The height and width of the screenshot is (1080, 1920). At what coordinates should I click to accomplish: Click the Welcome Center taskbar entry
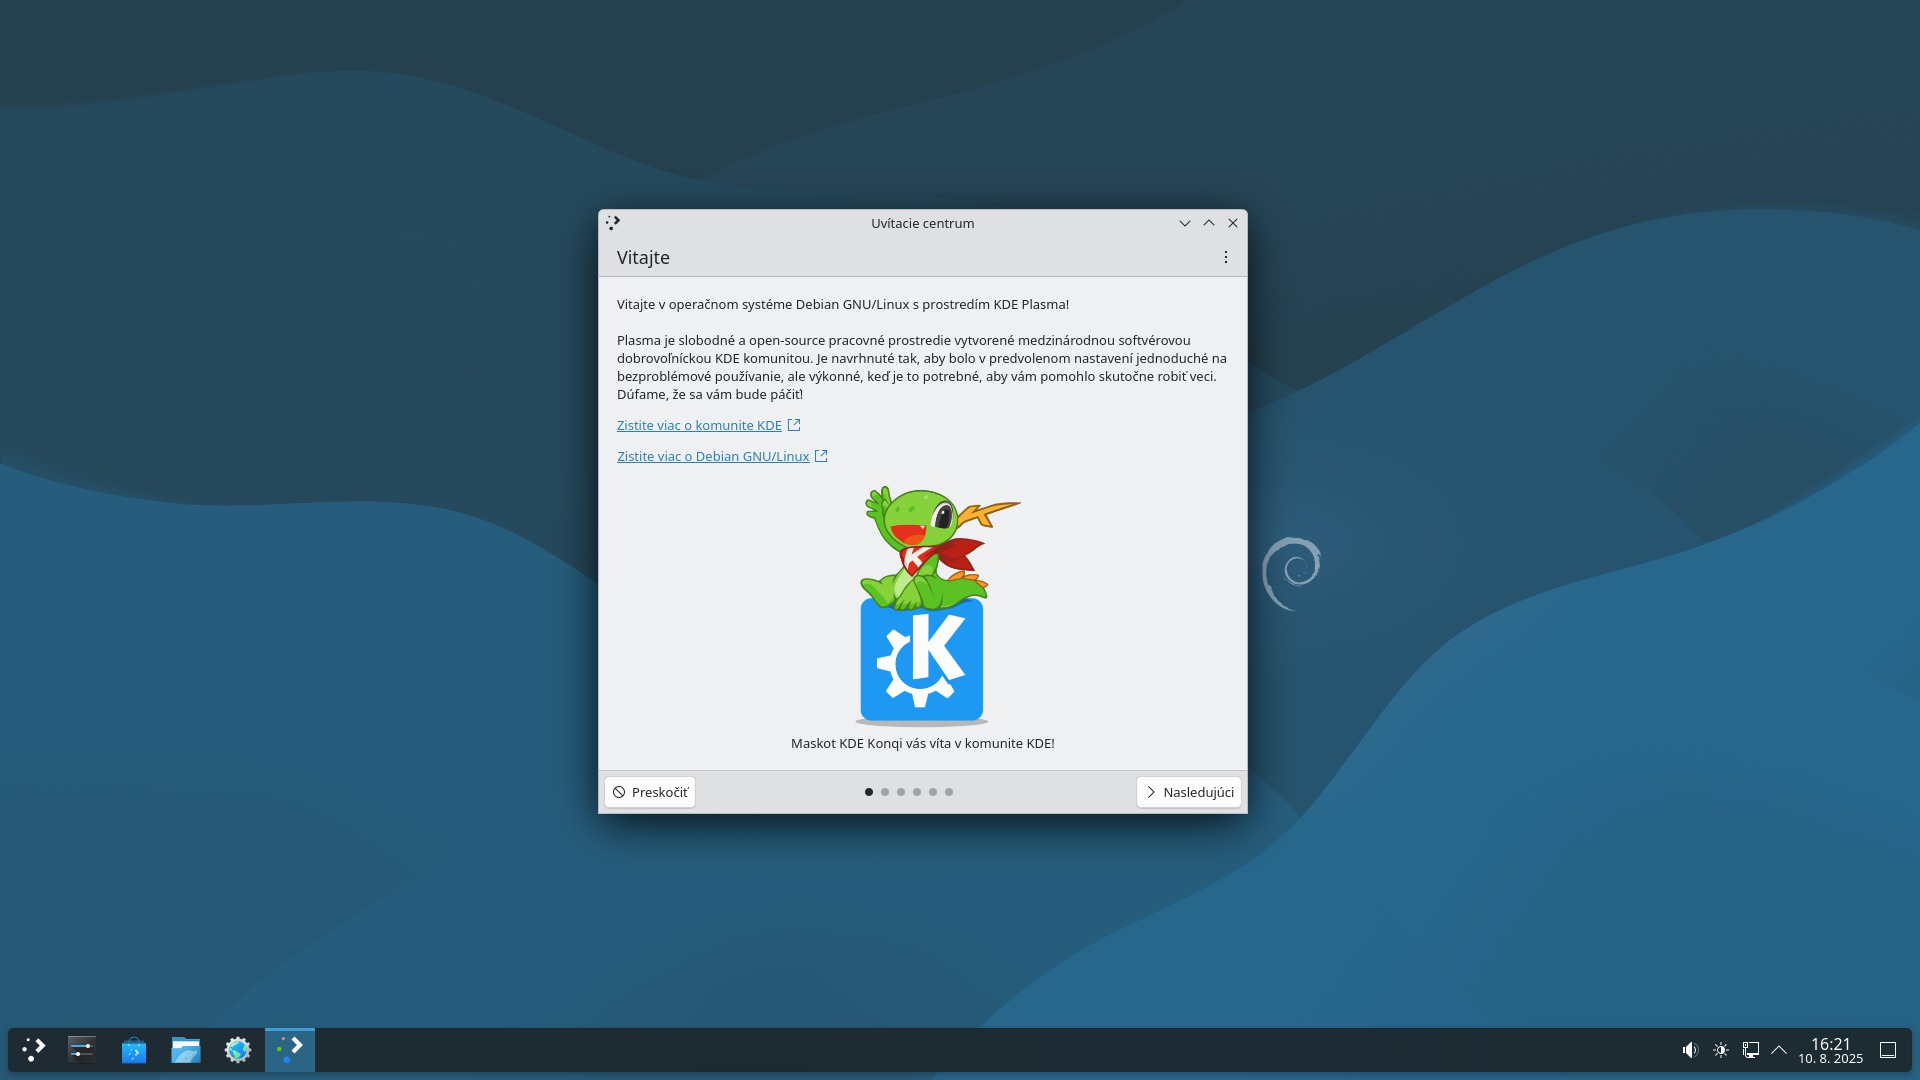[x=290, y=1050]
